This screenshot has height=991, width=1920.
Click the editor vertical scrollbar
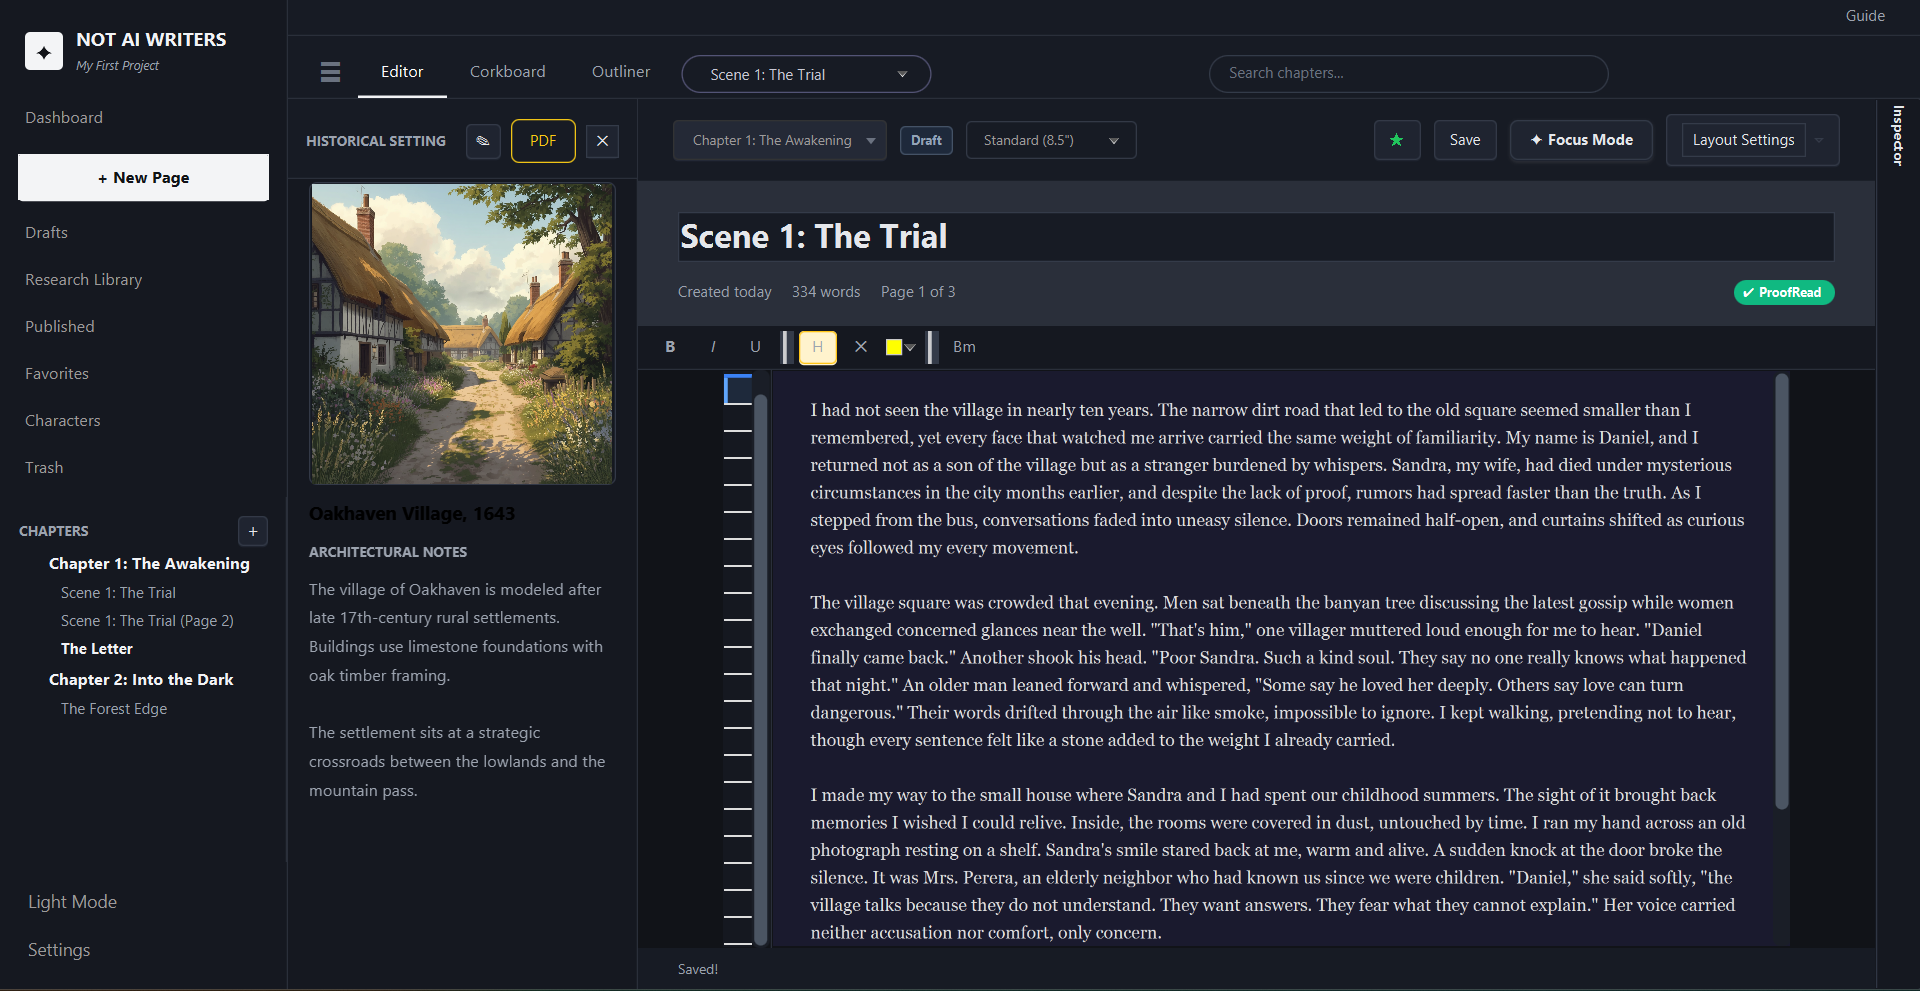[1781, 592]
